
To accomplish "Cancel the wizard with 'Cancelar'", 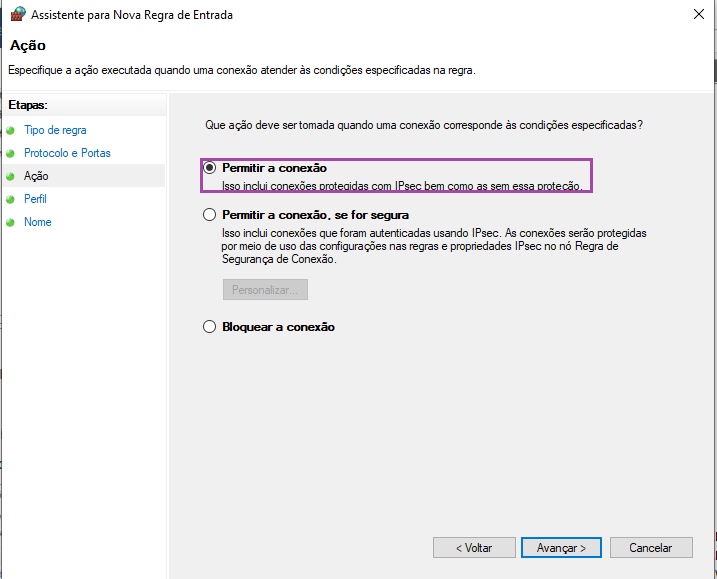I will (x=649, y=548).
